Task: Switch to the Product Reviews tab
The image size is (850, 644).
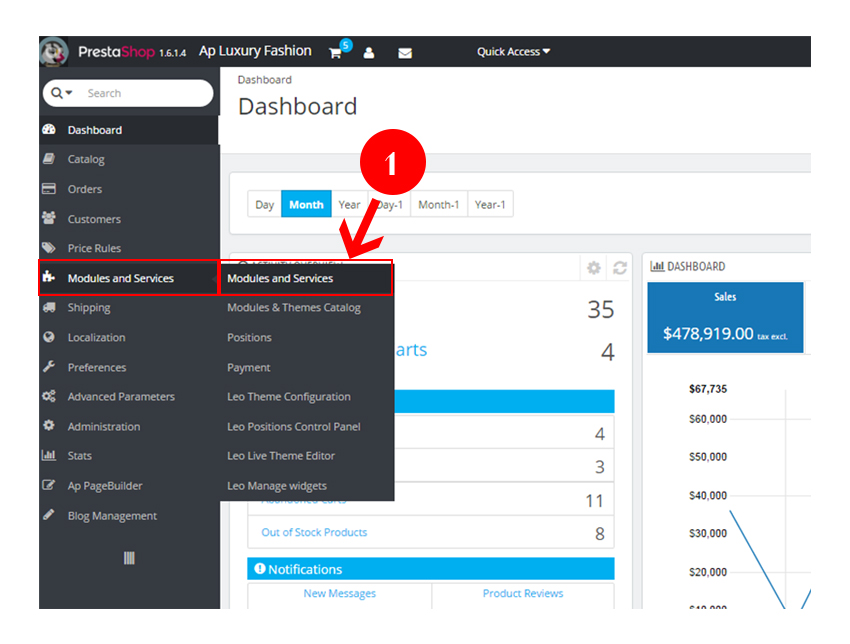Action: 522,594
